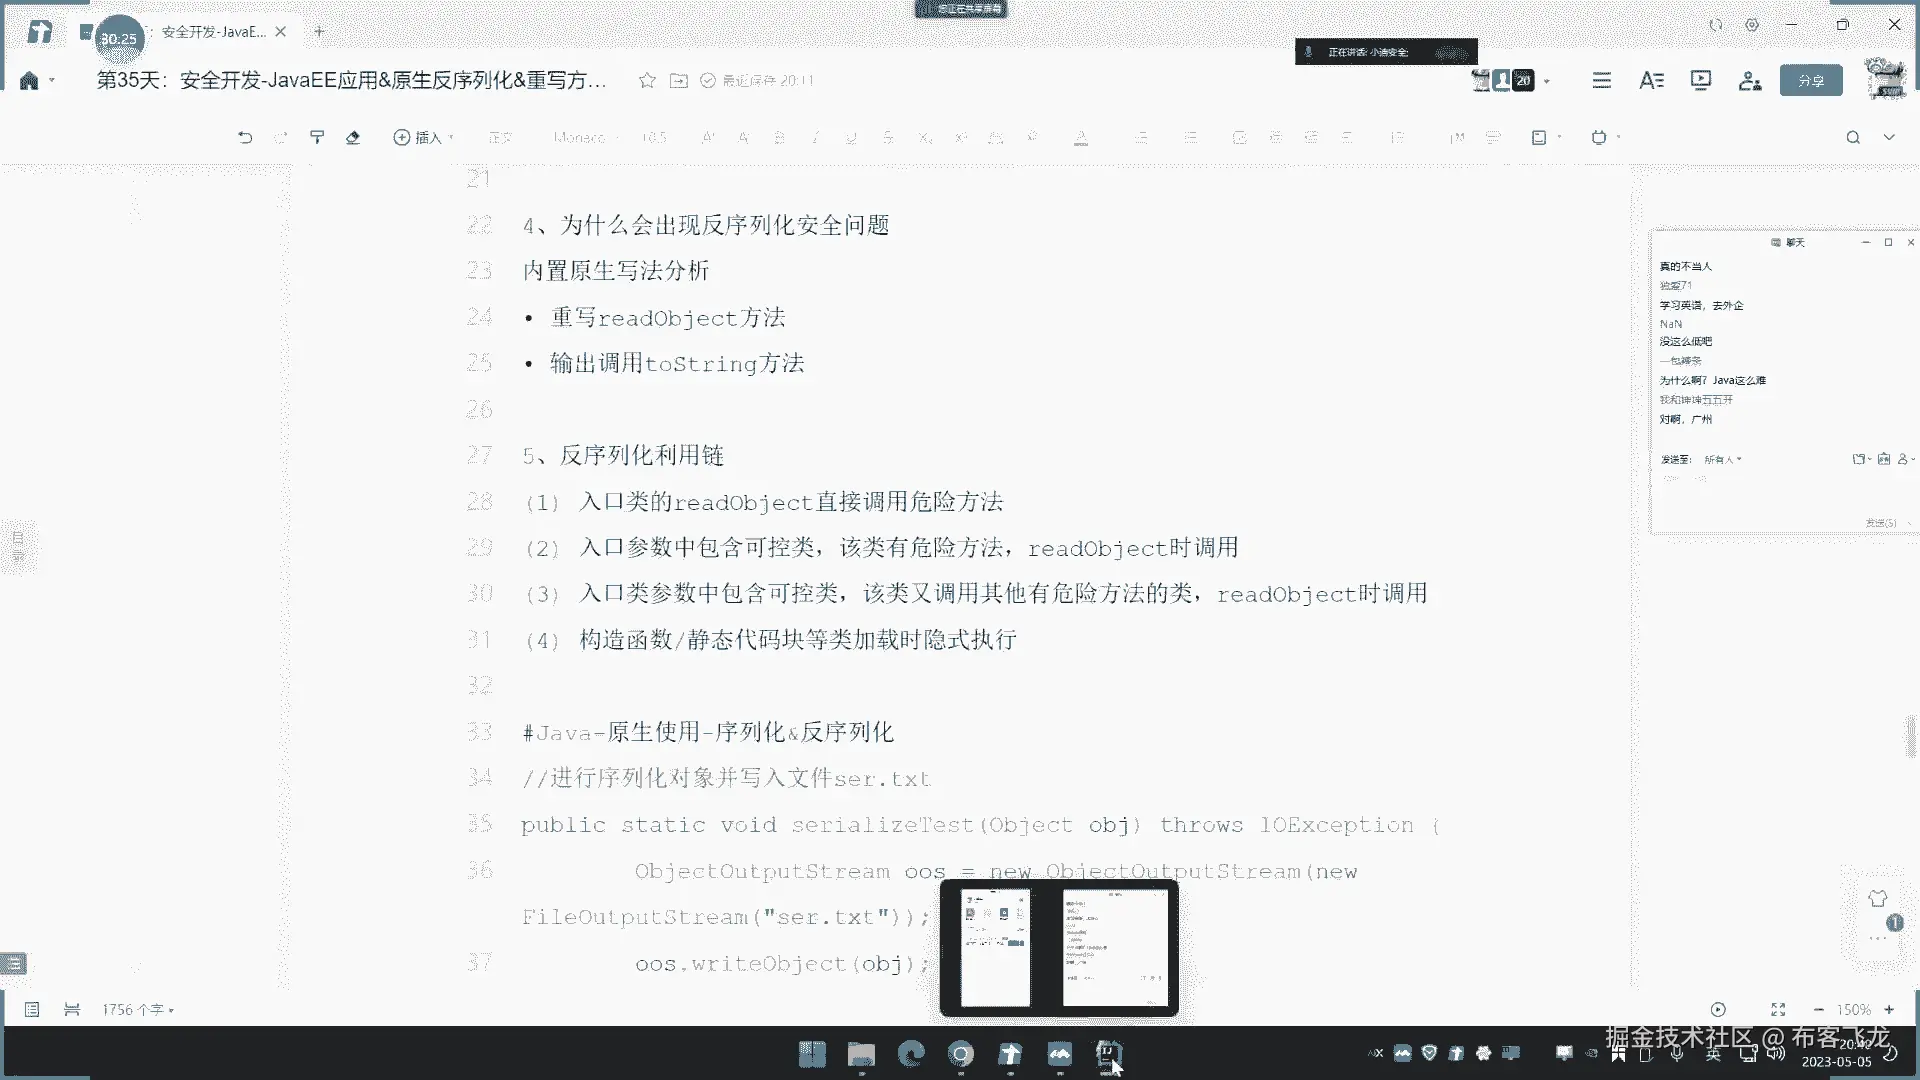Toggle the outline panel at left edge
This screenshot has width=1920, height=1080.
(x=17, y=545)
